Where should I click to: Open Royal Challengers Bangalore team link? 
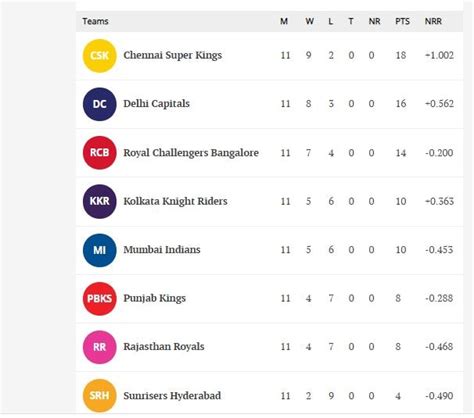tap(191, 153)
